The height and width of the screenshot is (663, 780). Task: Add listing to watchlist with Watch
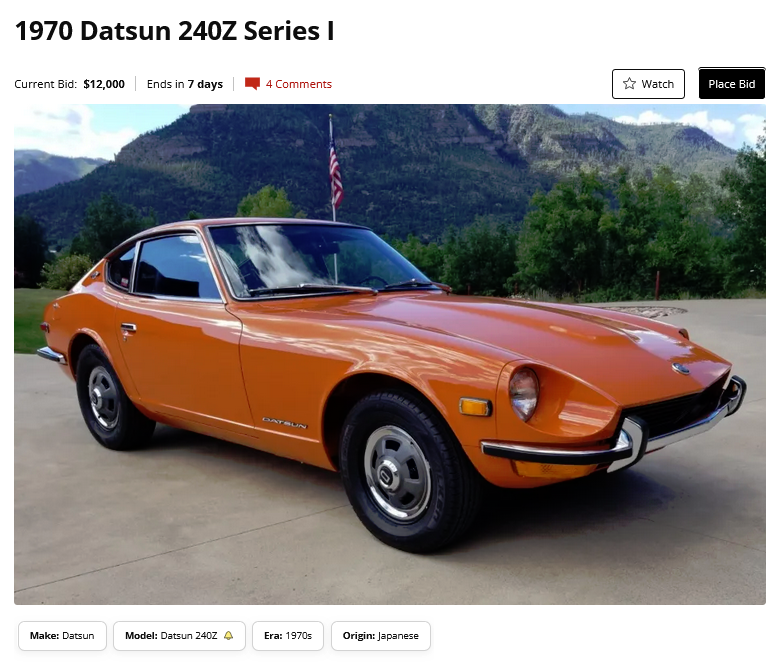pos(648,84)
